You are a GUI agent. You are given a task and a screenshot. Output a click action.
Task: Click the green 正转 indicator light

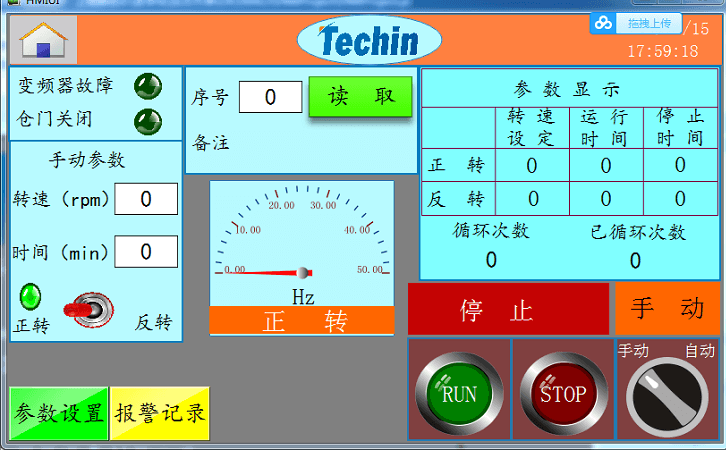pos(32,296)
